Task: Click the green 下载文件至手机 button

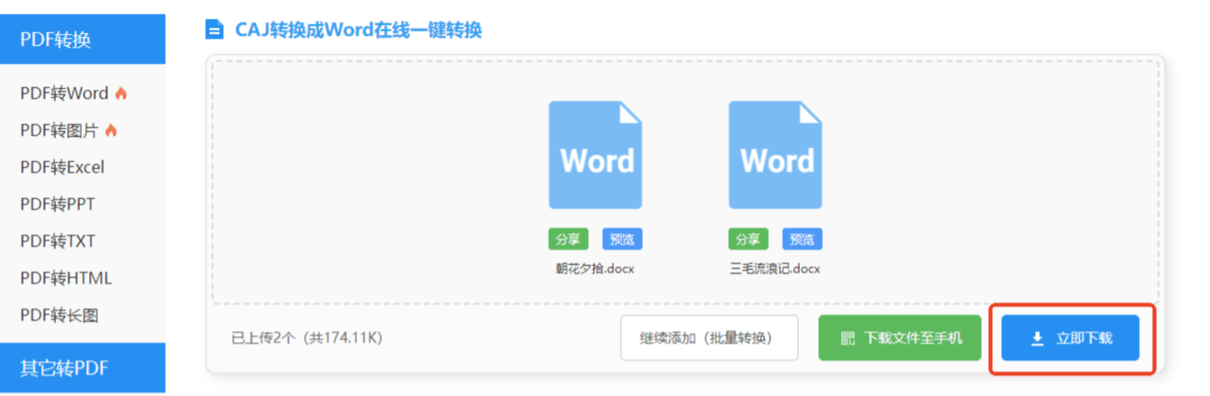Action: (900, 338)
